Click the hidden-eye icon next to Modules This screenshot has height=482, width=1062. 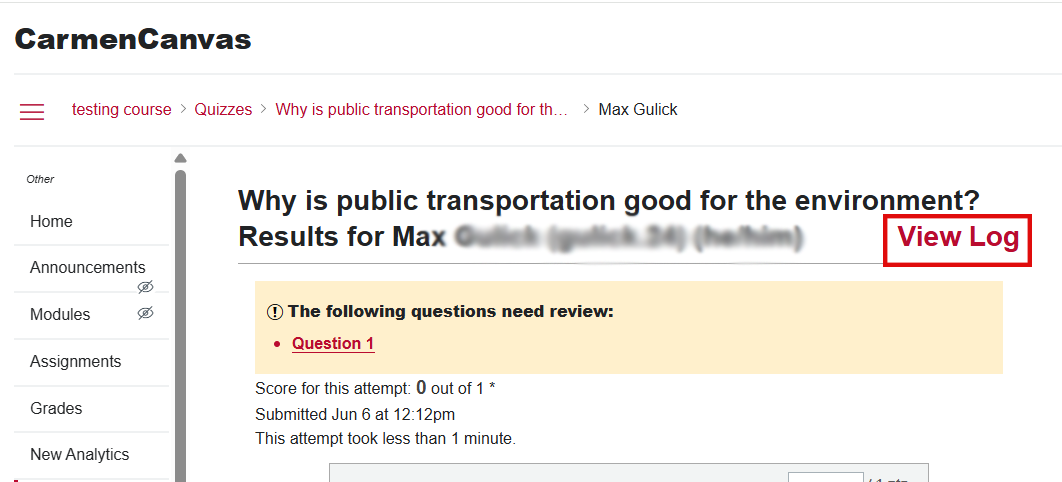click(x=145, y=313)
